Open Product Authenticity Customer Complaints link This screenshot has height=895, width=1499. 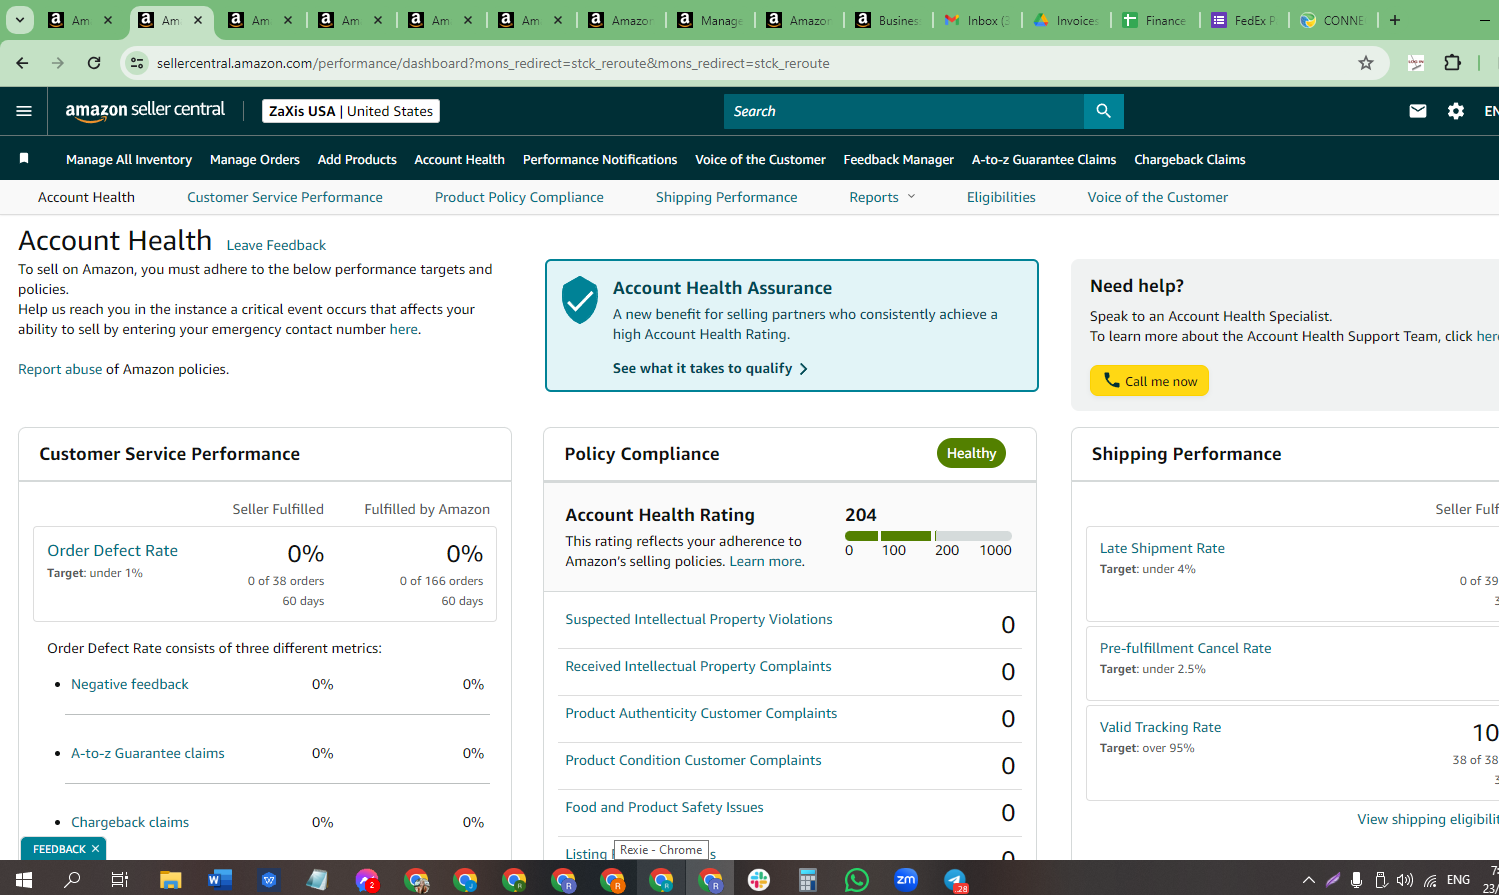701,713
